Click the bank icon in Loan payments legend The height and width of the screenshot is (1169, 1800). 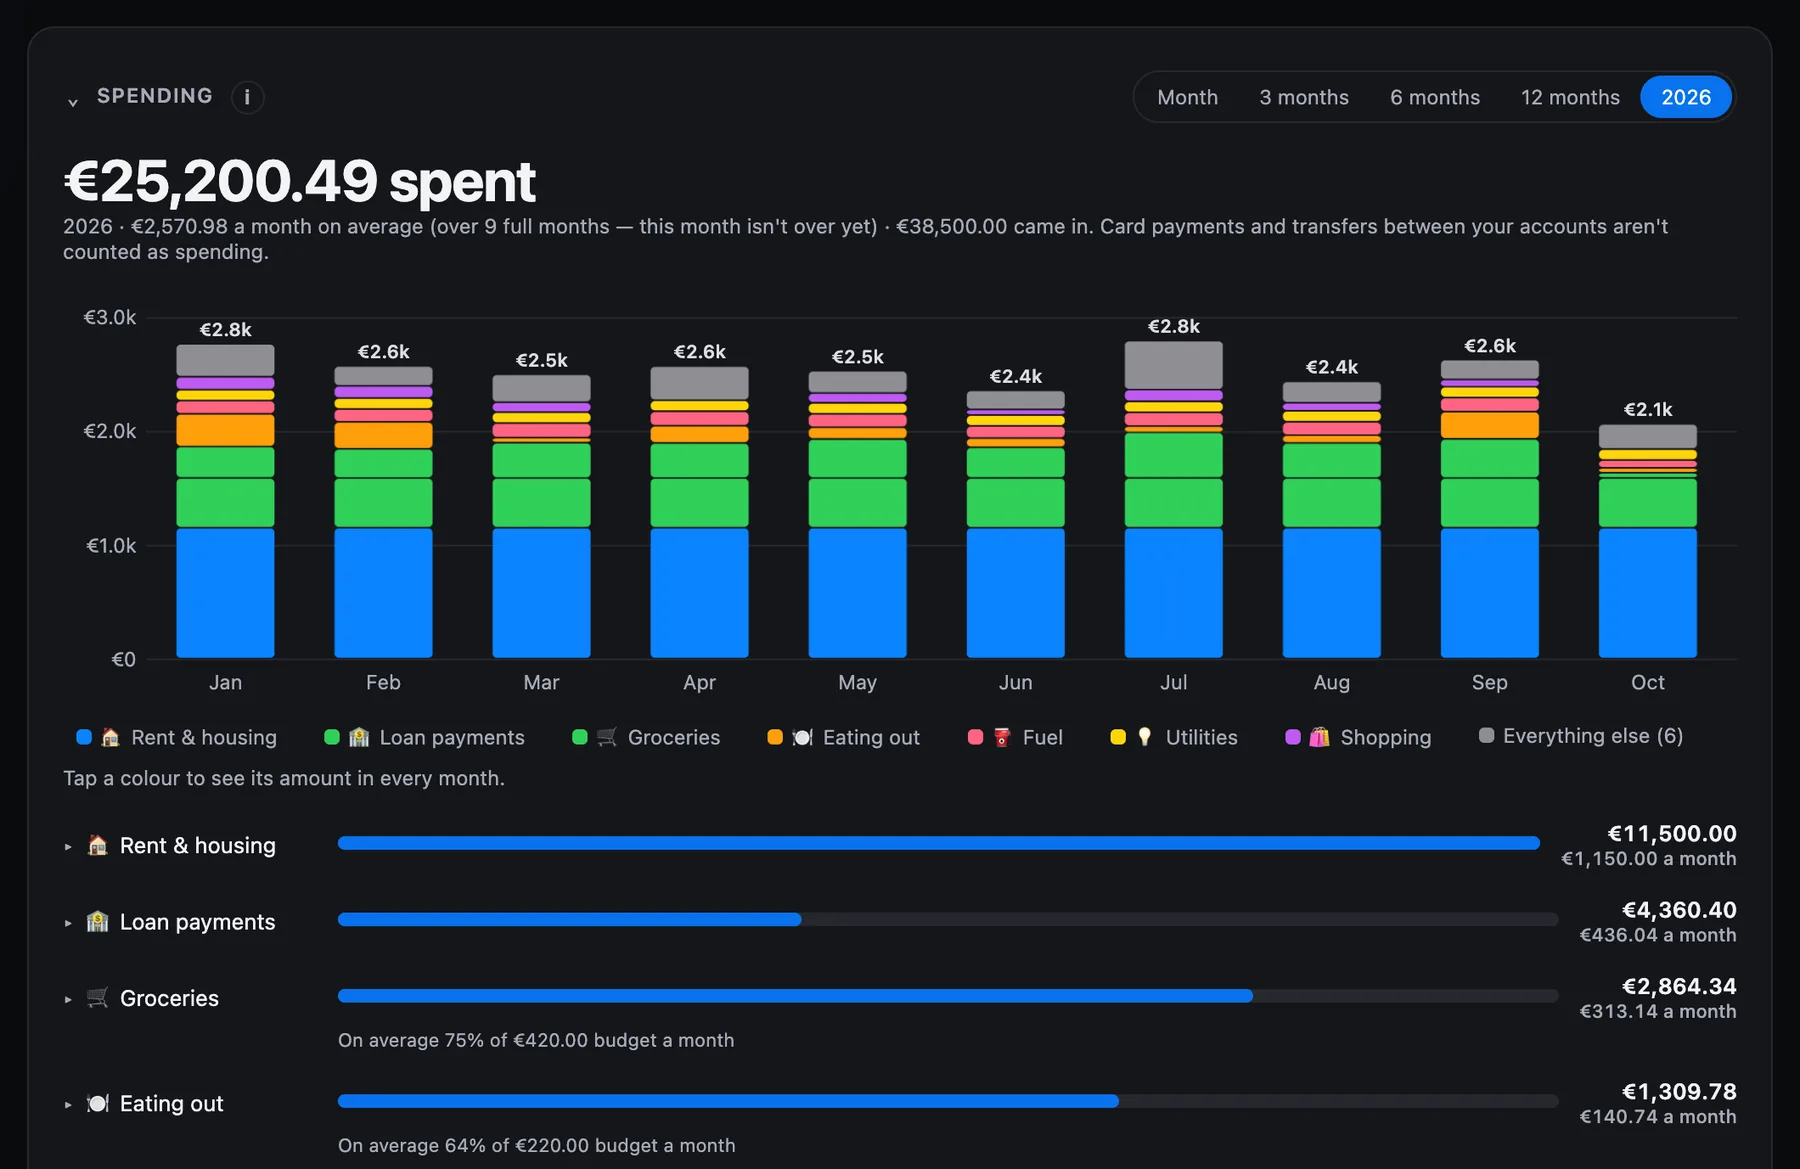(x=359, y=737)
